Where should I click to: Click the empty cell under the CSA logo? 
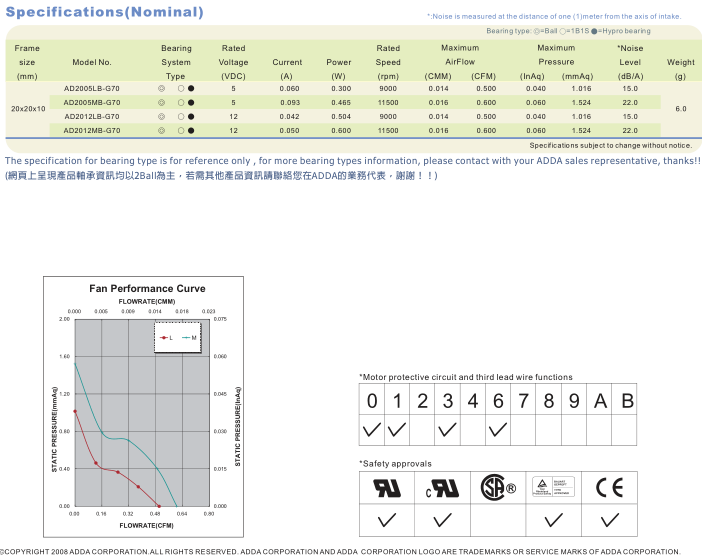pyautogui.click(x=498, y=520)
